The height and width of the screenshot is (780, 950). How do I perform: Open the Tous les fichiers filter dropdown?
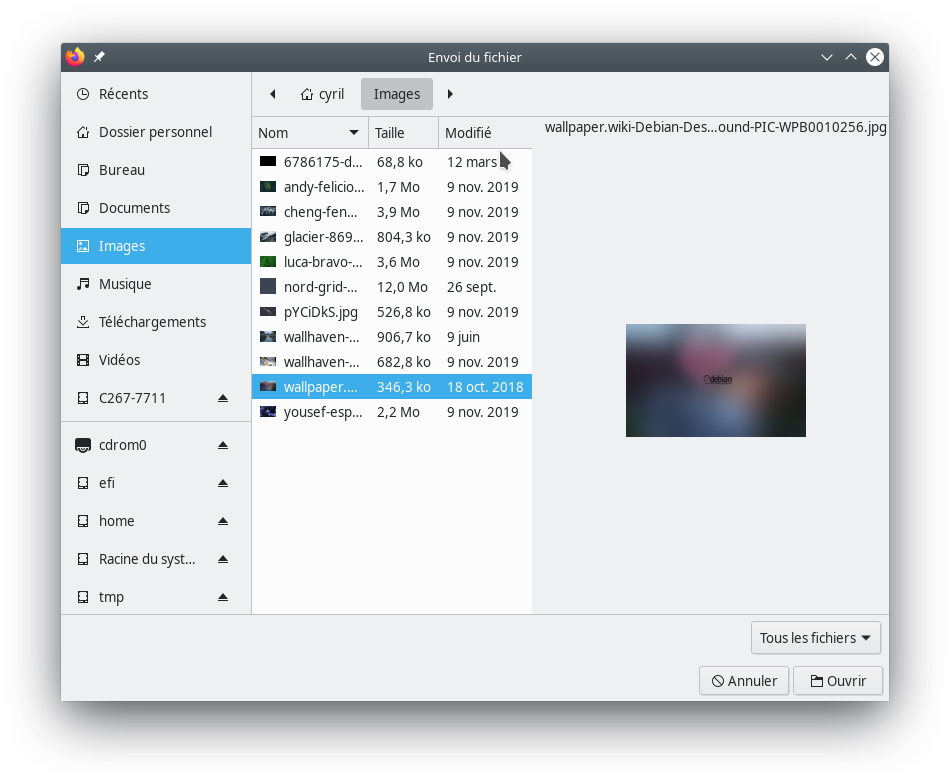(815, 638)
